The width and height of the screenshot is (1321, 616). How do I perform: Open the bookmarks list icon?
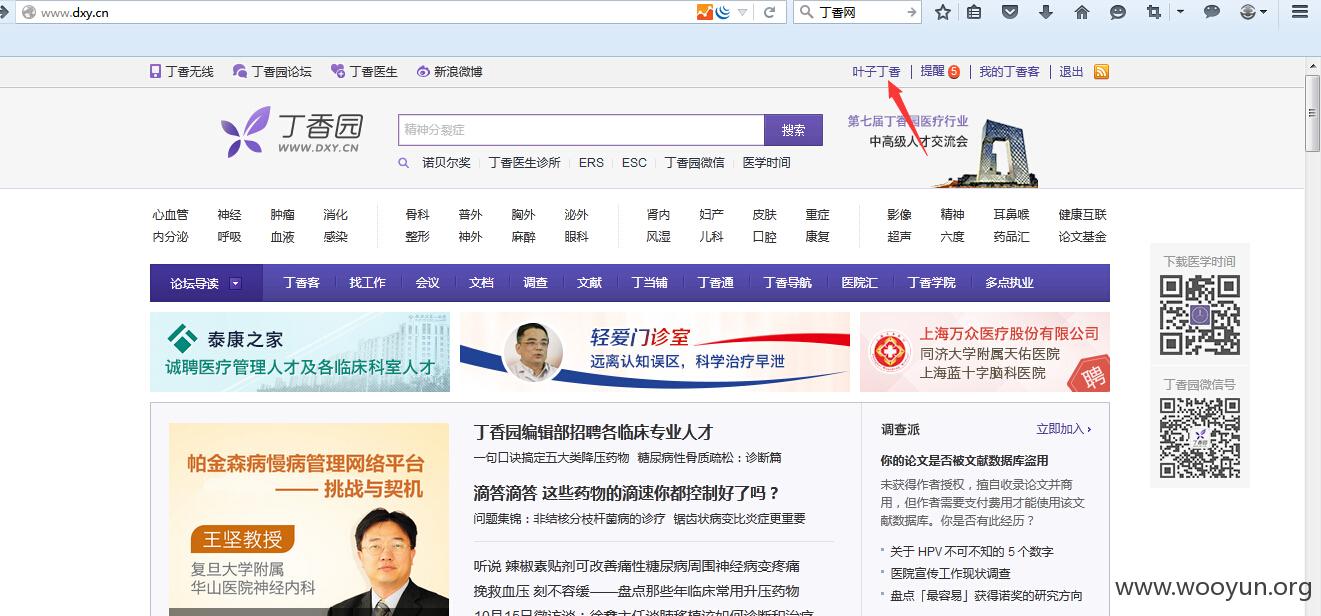pyautogui.click(x=974, y=12)
